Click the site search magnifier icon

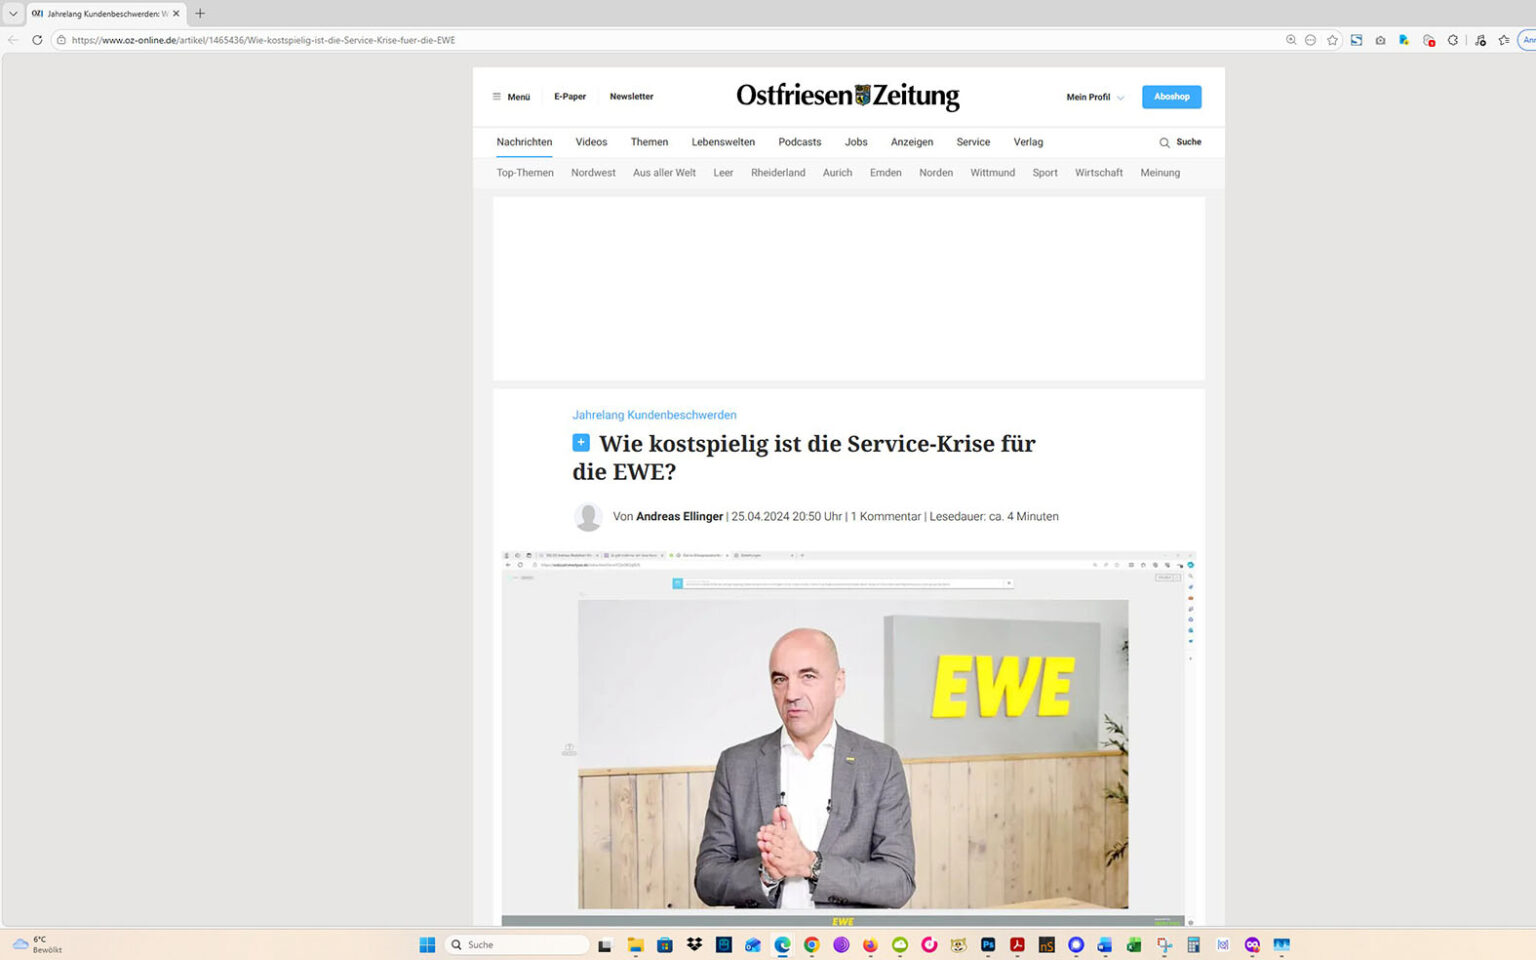click(x=1163, y=142)
